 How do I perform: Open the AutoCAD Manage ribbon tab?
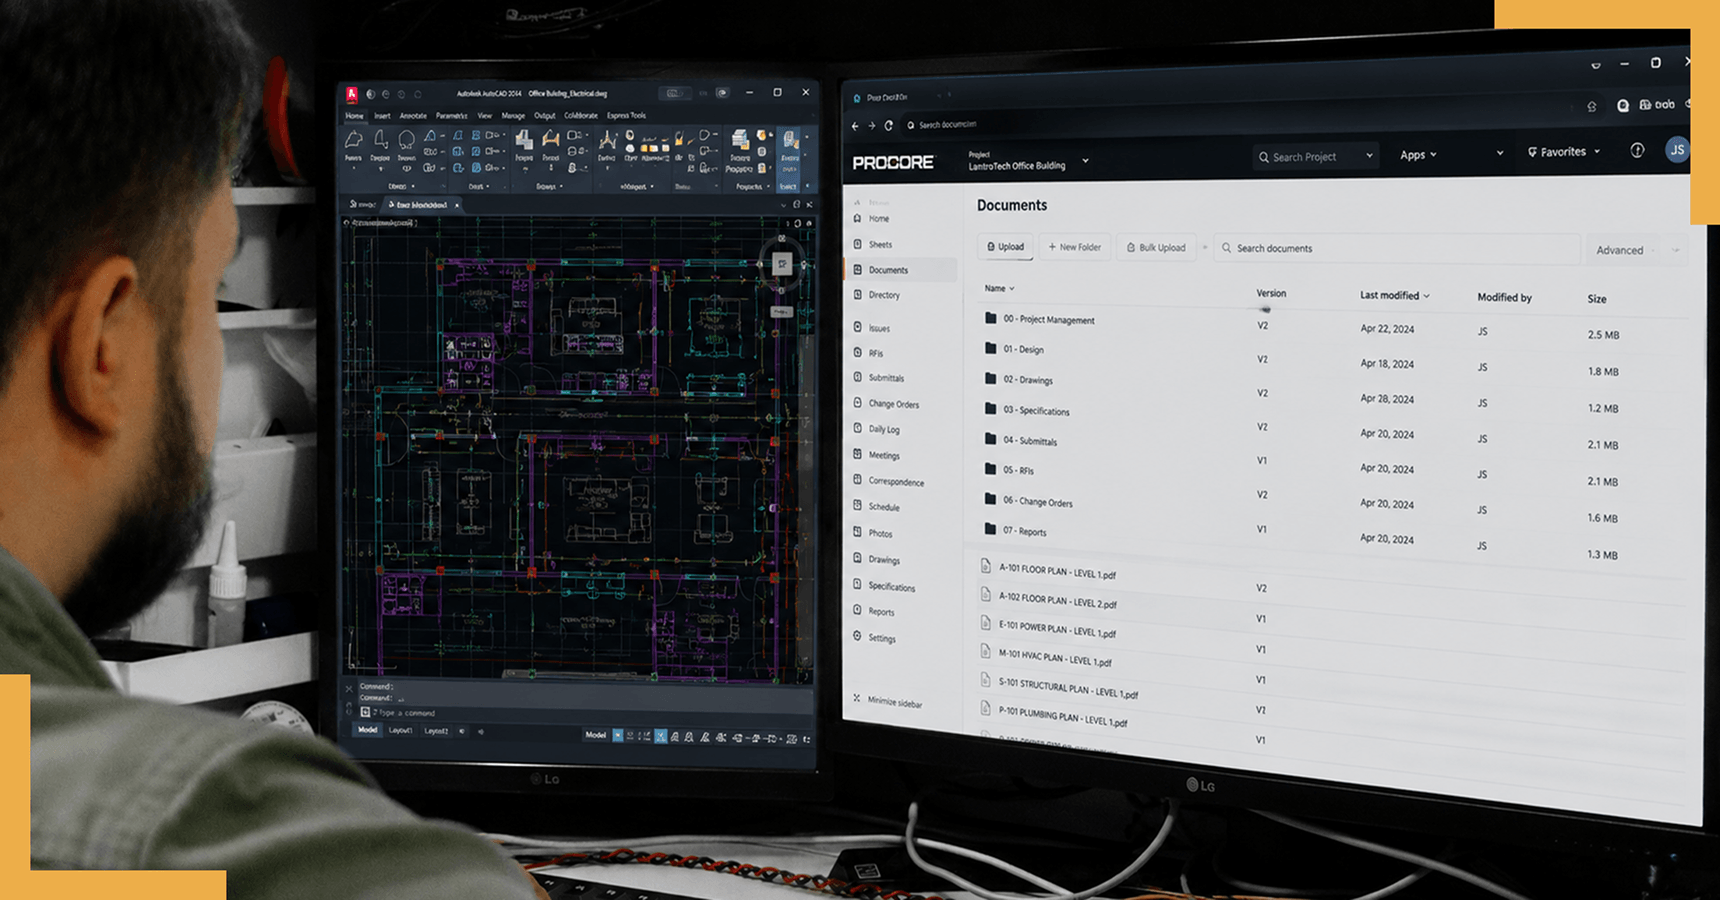coord(513,116)
